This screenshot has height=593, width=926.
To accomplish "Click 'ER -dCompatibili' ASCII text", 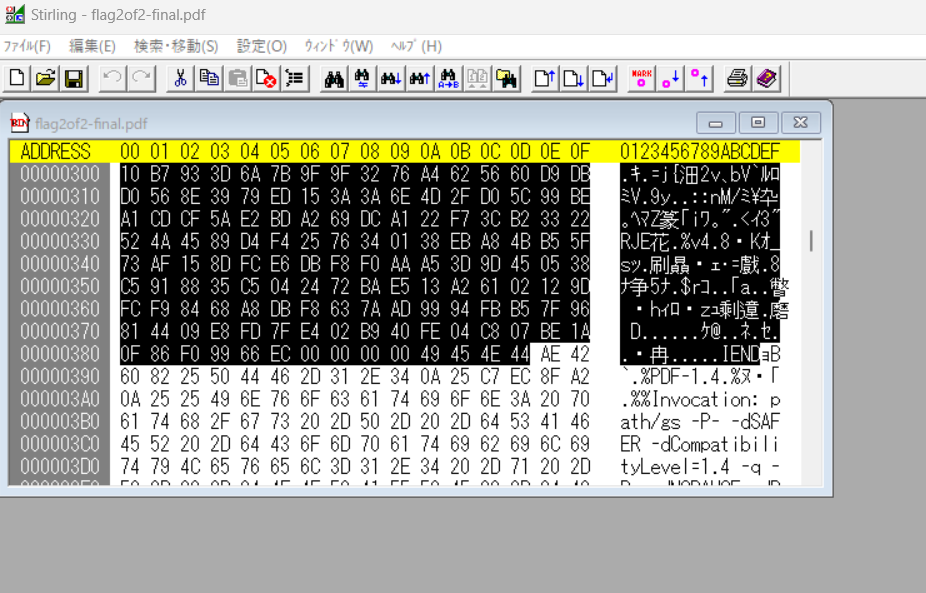I will (700, 444).
